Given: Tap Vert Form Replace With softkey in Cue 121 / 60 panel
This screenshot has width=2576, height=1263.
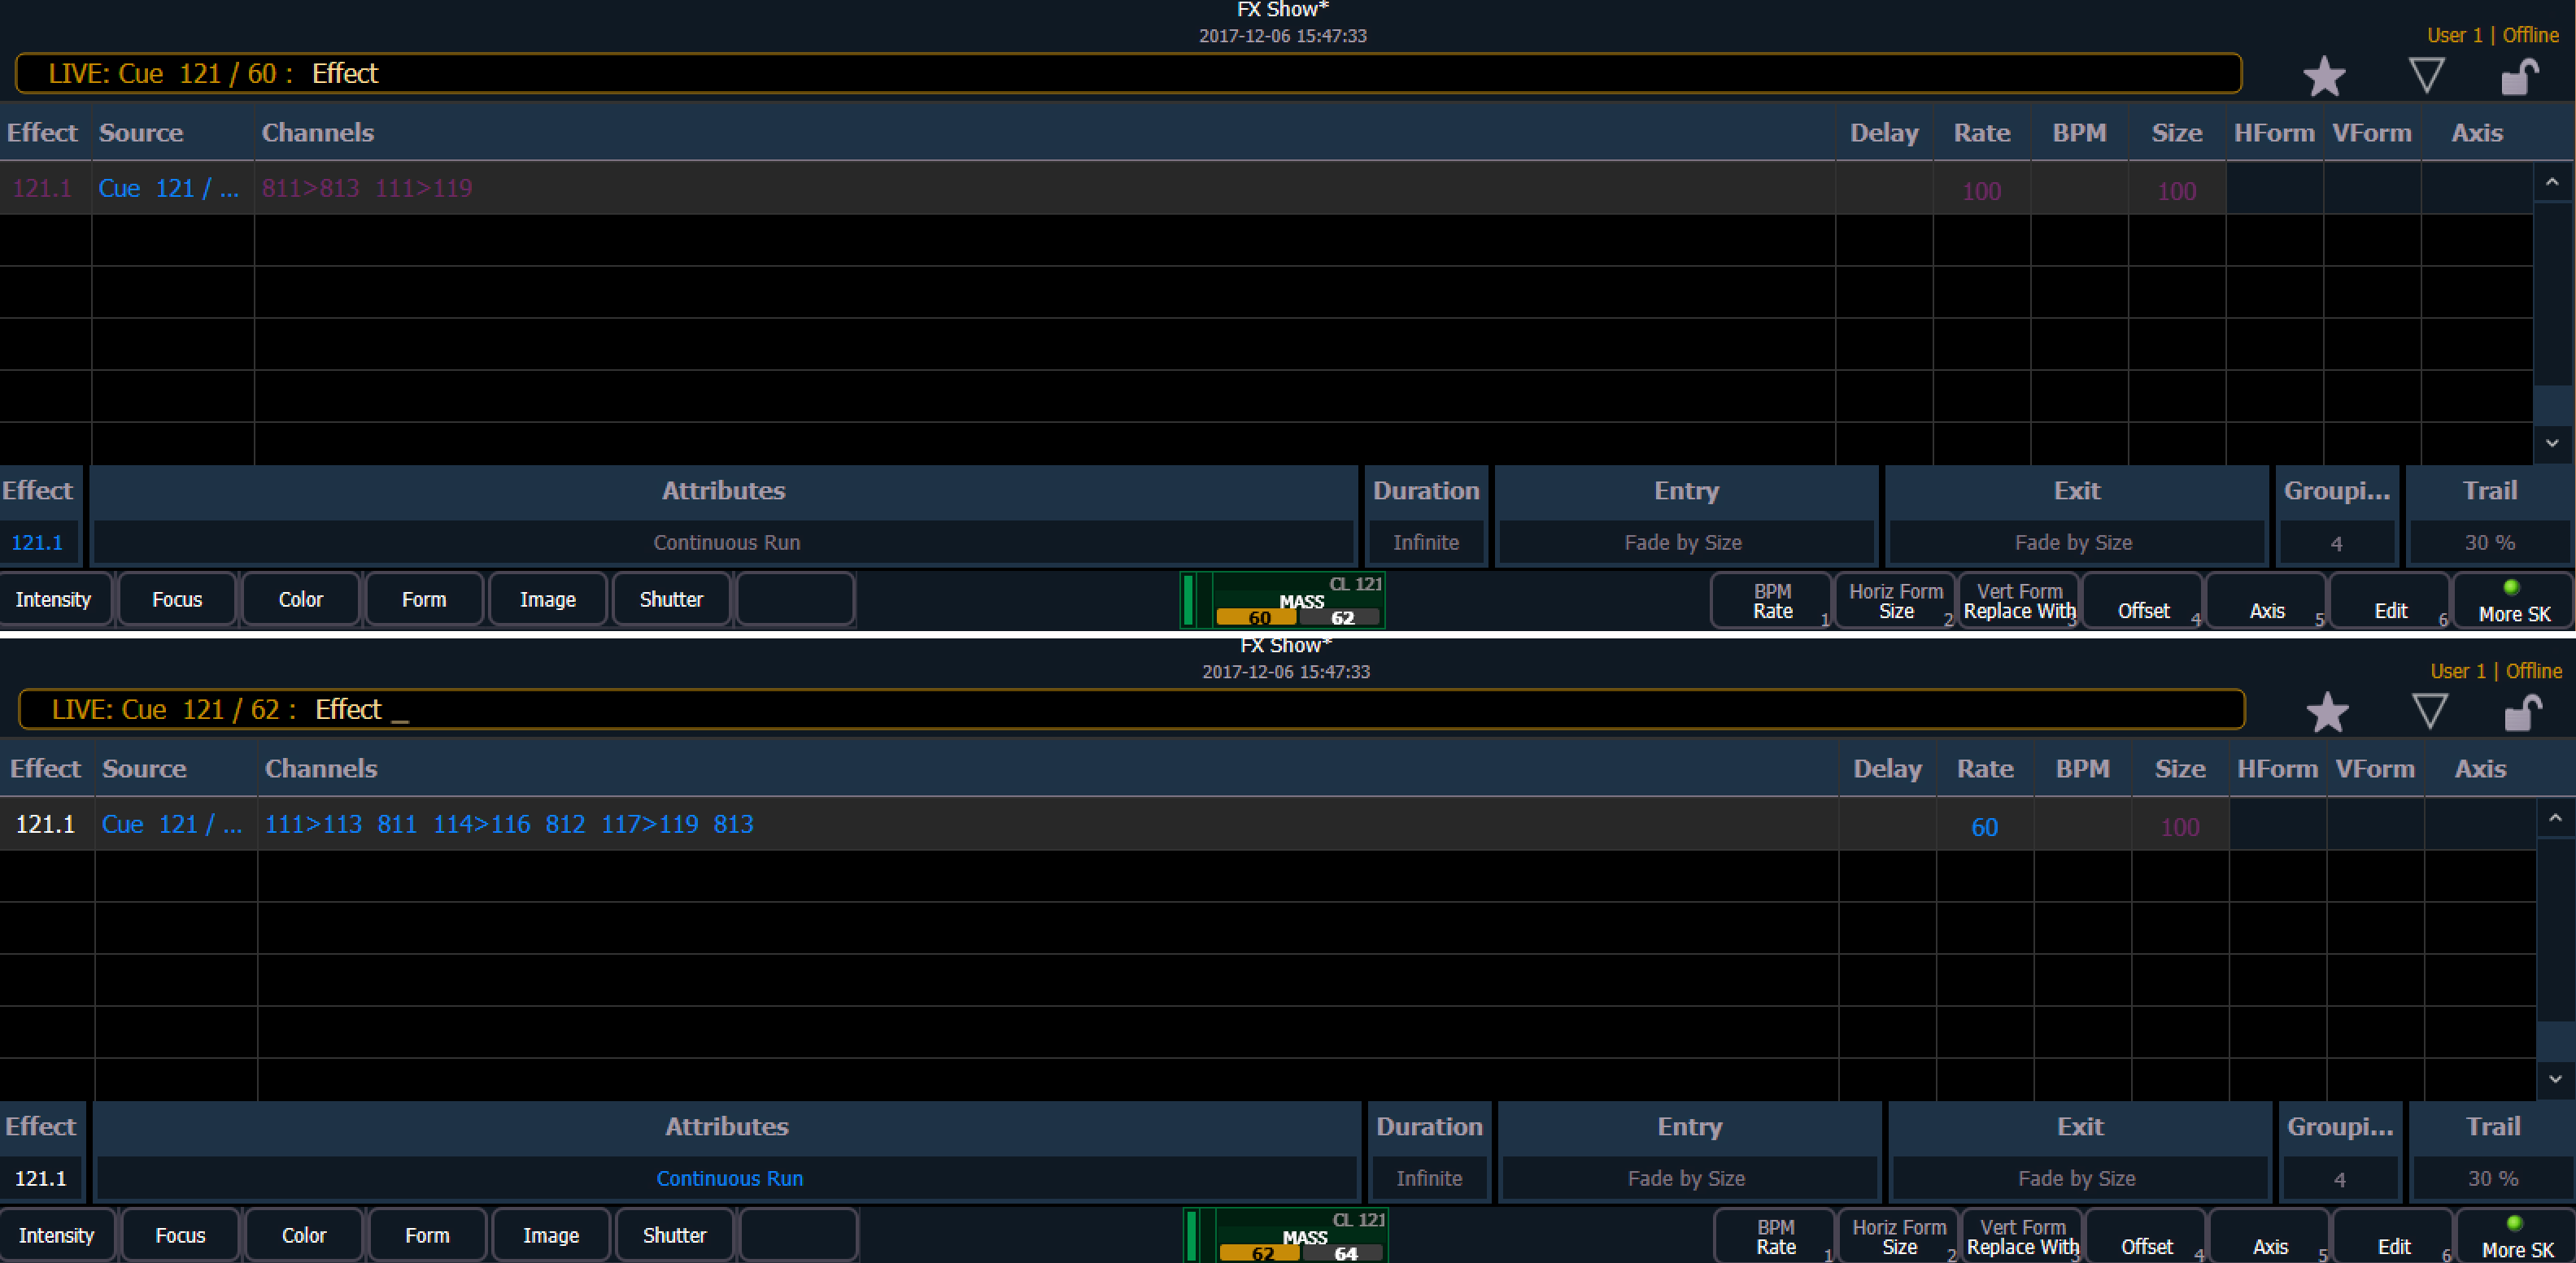Looking at the screenshot, I should pyautogui.click(x=2019, y=601).
